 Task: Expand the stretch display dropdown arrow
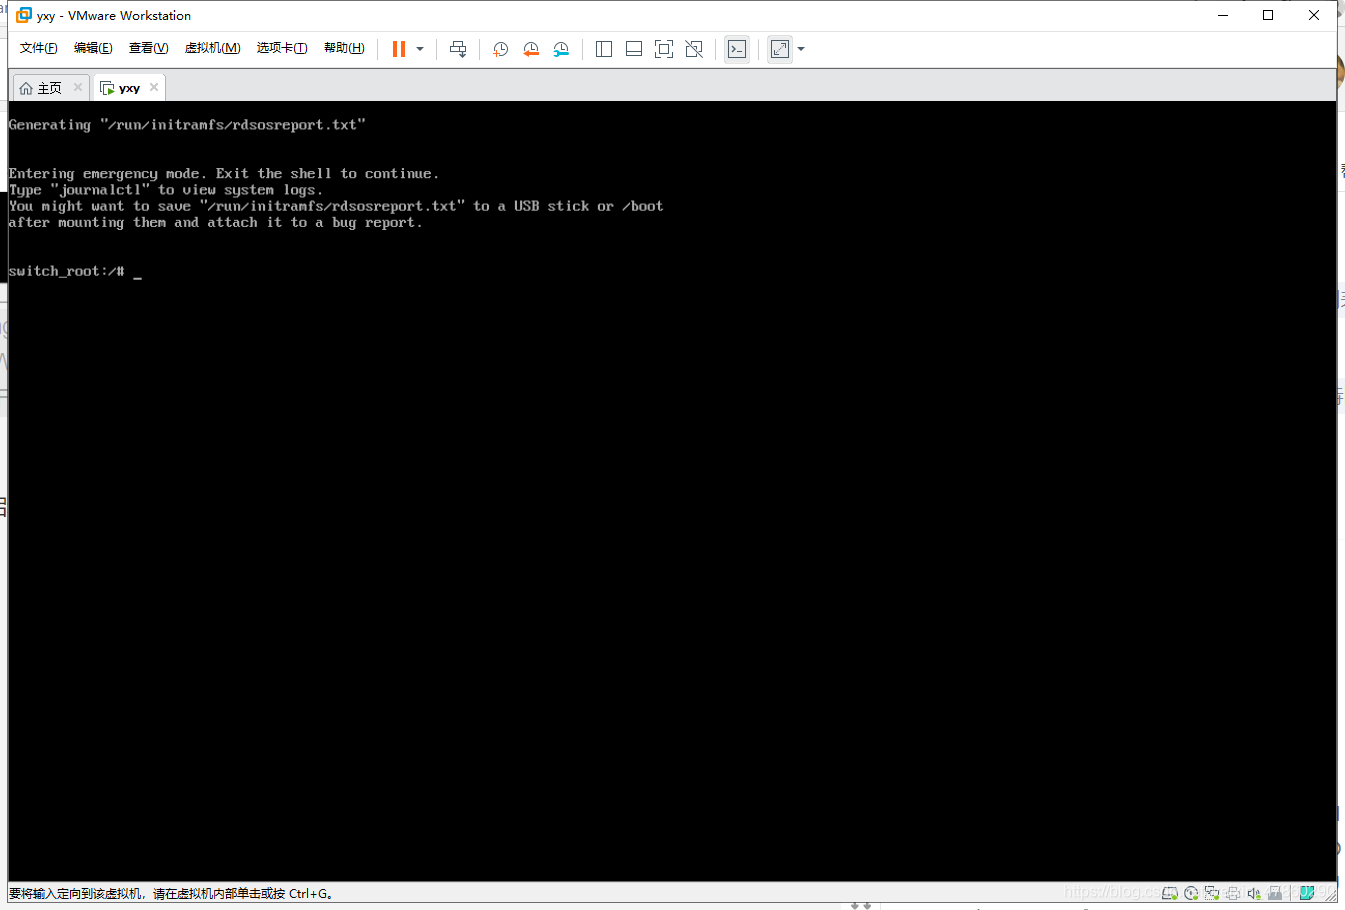[801, 49]
